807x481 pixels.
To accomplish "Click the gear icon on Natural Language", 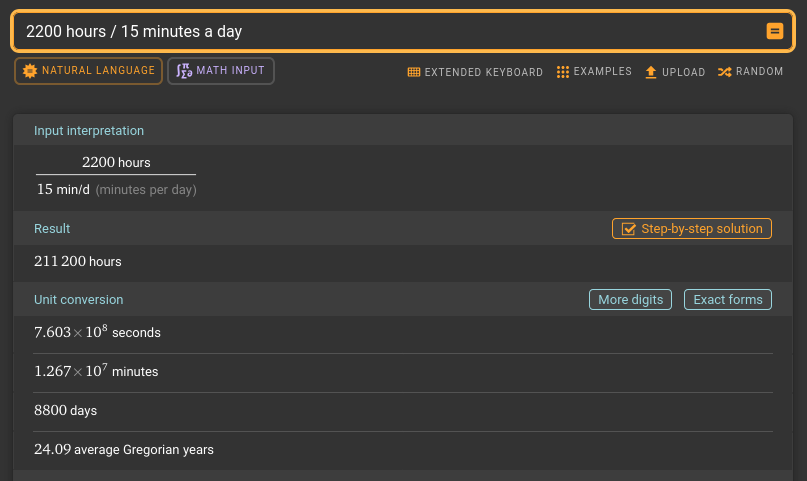I will pos(30,71).
